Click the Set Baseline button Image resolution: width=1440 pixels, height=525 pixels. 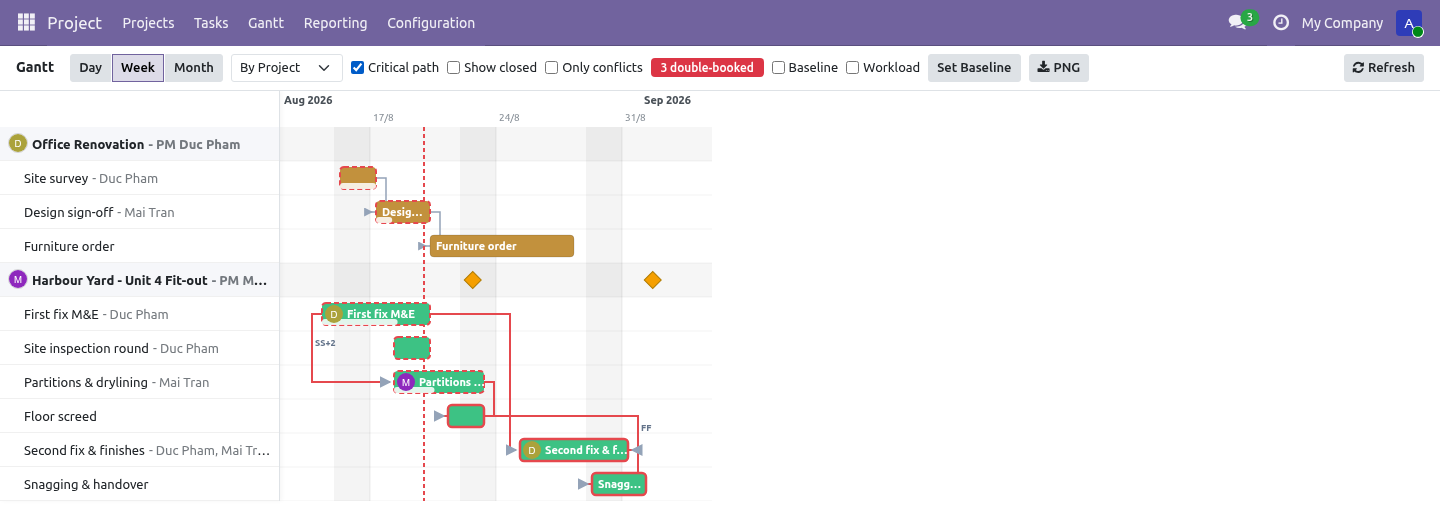pyautogui.click(x=974, y=68)
